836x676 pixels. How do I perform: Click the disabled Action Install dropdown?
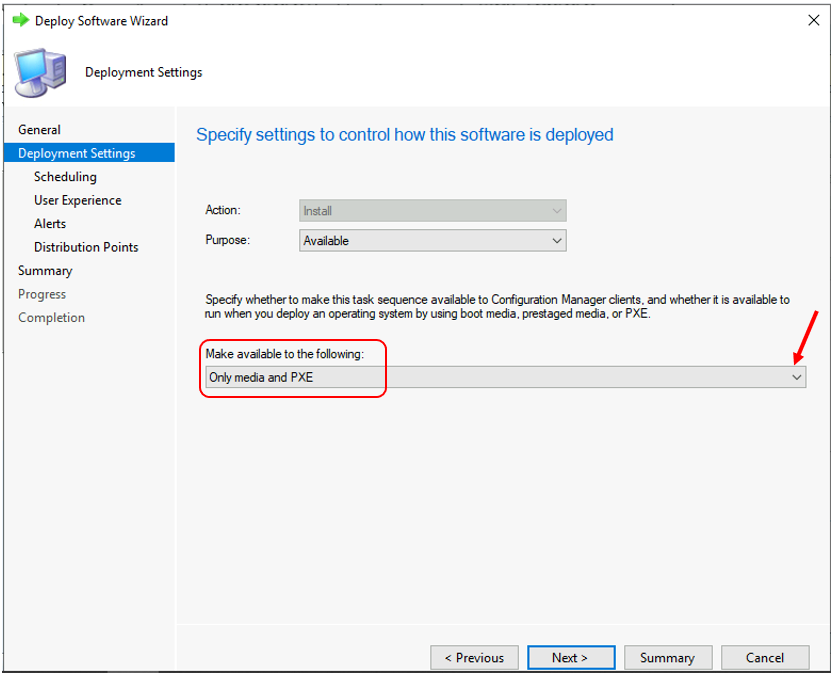point(432,211)
